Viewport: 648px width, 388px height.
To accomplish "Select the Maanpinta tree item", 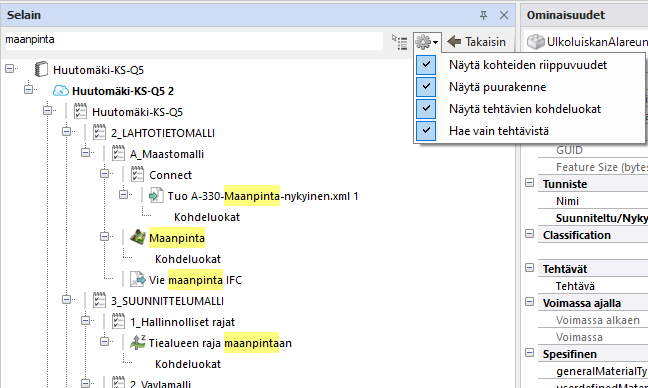I will [177, 238].
